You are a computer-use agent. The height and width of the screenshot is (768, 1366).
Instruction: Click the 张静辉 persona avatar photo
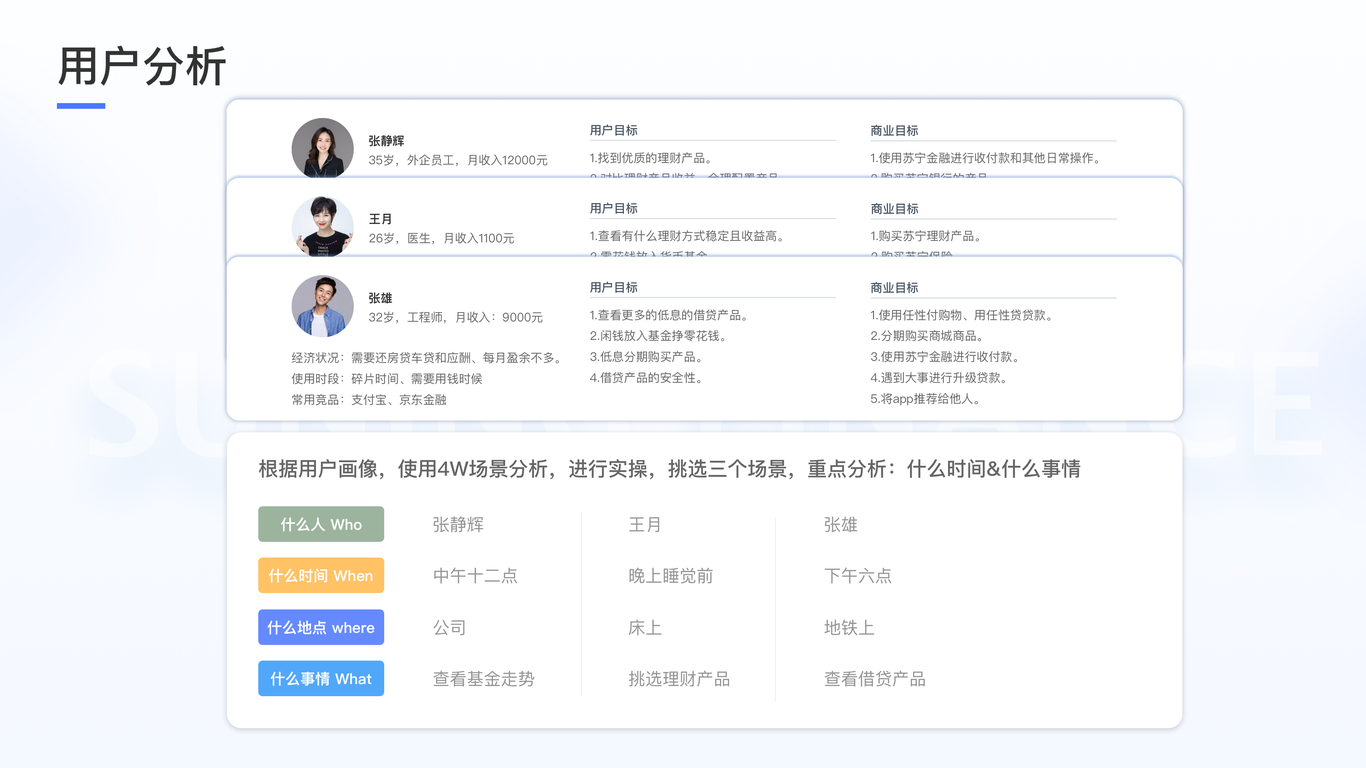pyautogui.click(x=322, y=148)
